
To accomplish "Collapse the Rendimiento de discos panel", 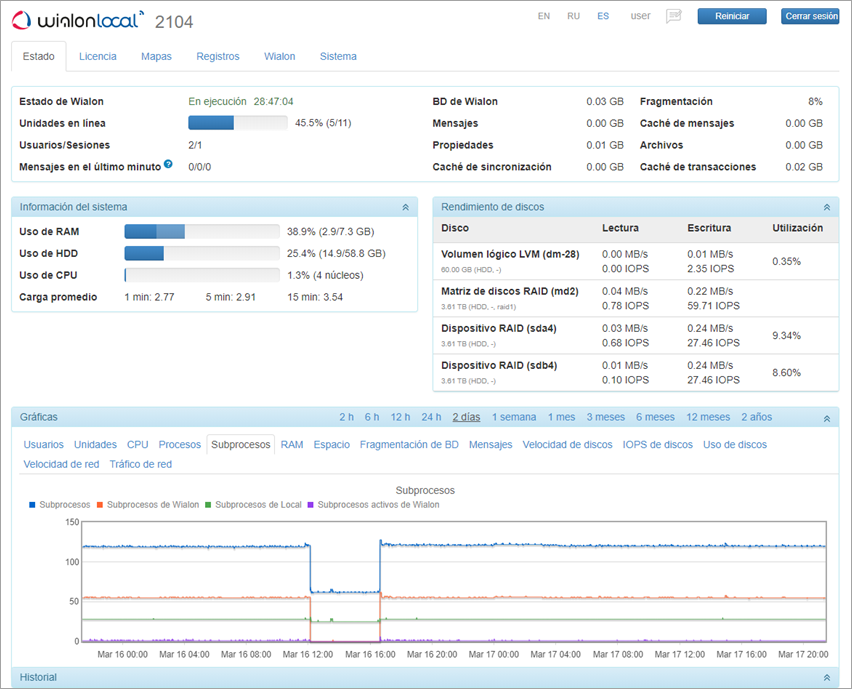I will (x=826, y=207).
